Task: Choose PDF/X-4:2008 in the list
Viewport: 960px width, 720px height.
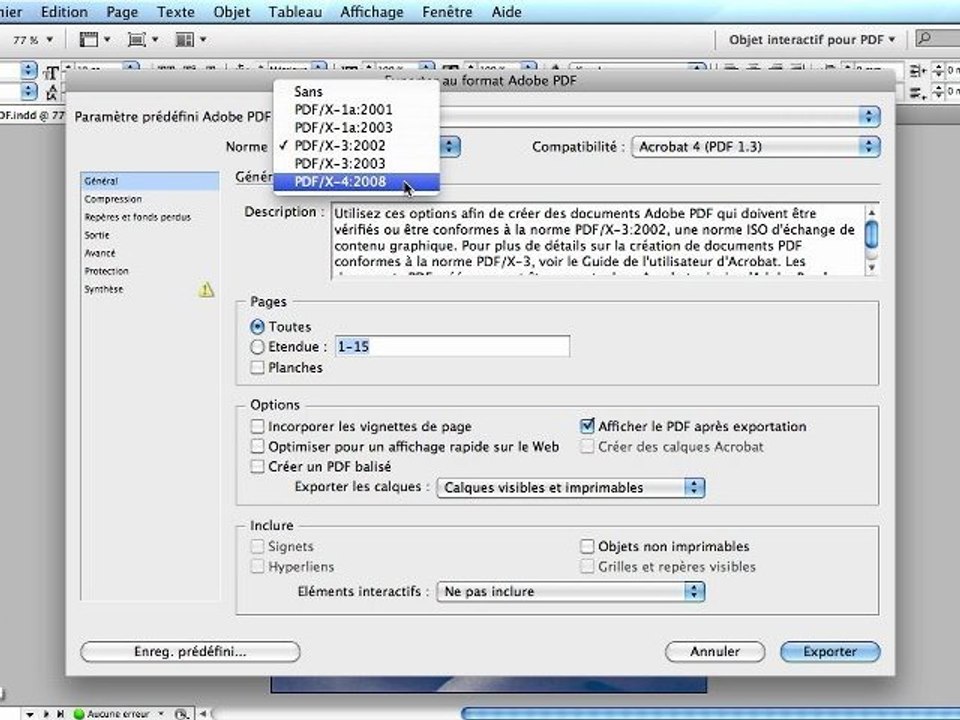Action: tap(356, 182)
